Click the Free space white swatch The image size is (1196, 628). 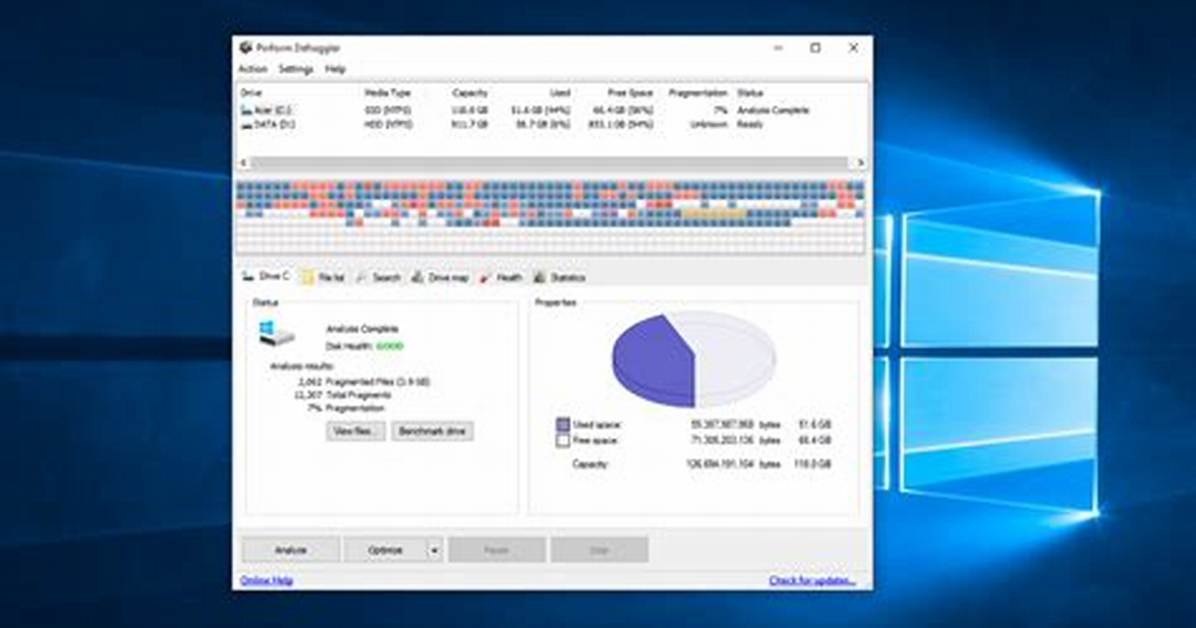pos(563,440)
